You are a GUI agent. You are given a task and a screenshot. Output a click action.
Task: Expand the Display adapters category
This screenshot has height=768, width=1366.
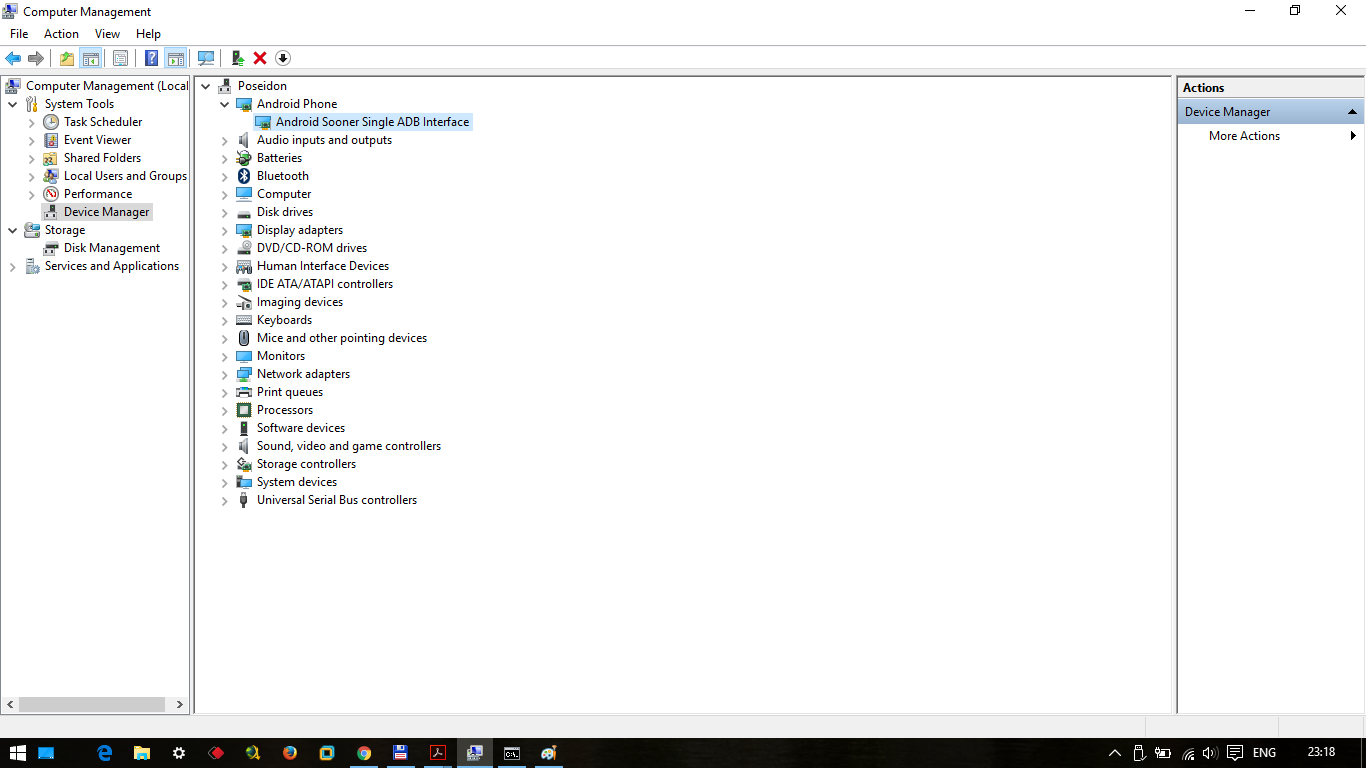point(225,230)
